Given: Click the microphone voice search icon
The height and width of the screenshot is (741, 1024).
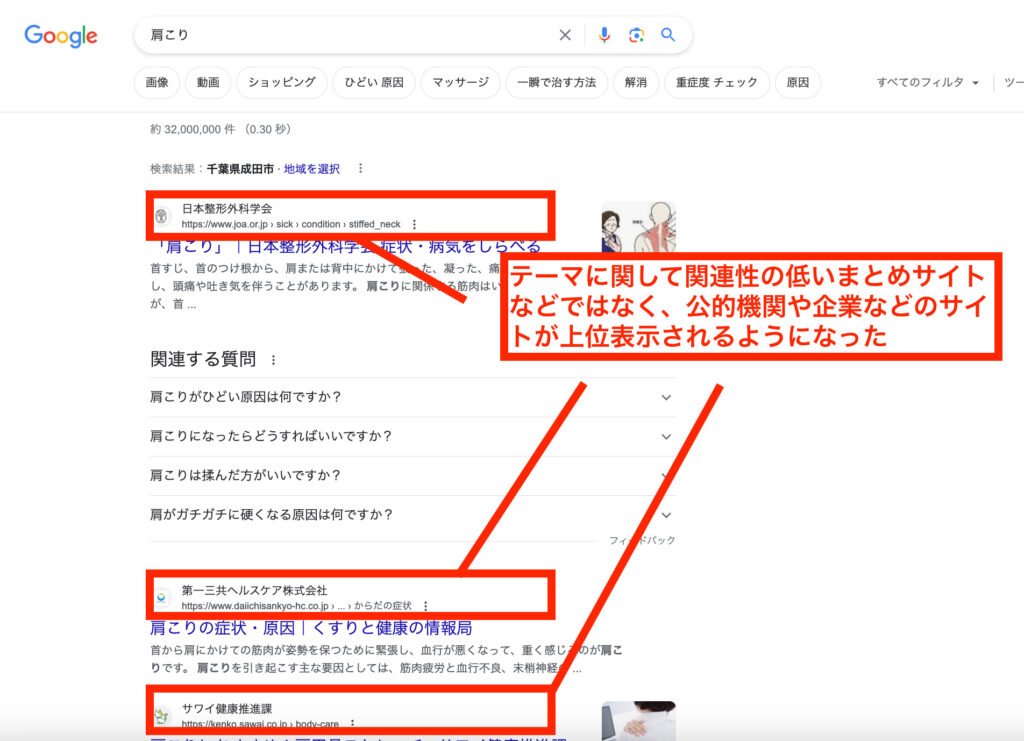Looking at the screenshot, I should click(603, 34).
